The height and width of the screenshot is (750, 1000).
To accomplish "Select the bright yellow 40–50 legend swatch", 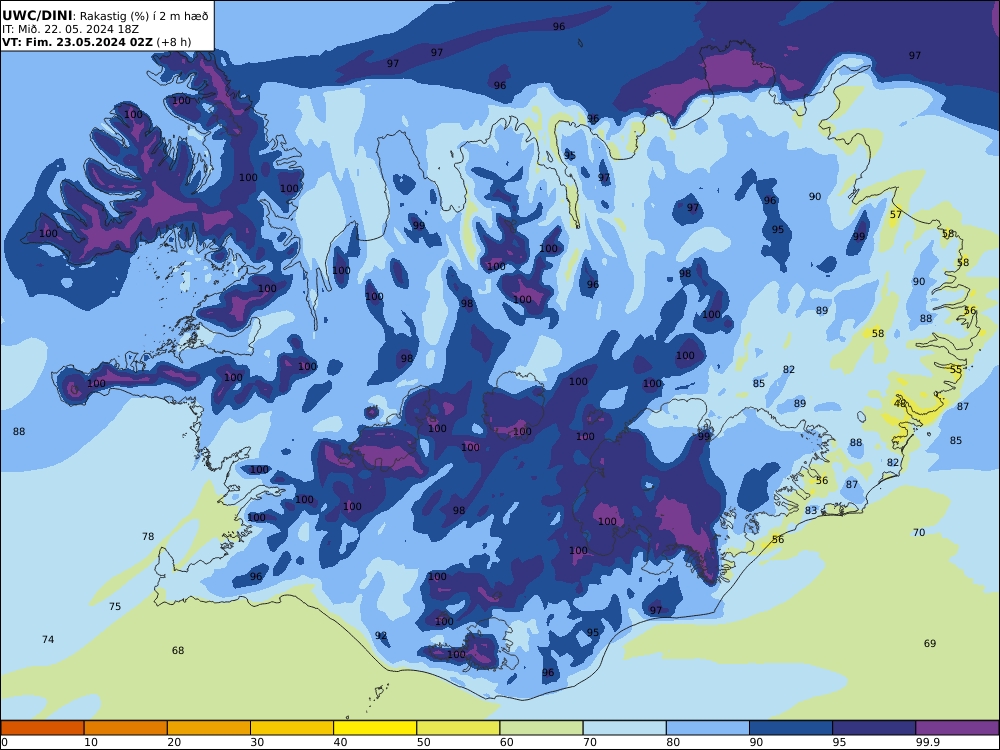I will (375, 728).
